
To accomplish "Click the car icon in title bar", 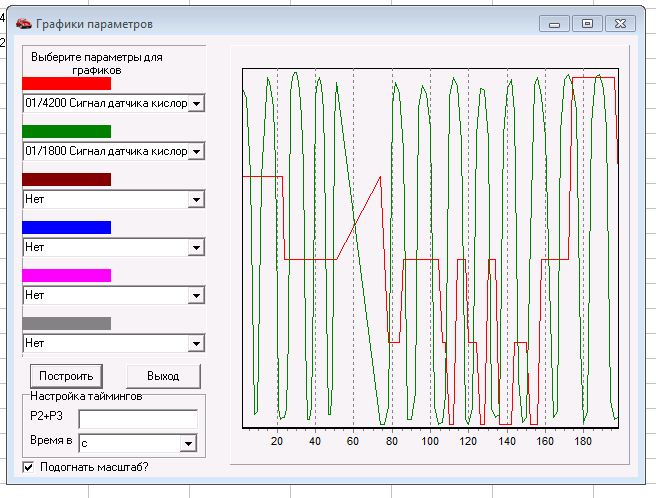I will [x=24, y=23].
